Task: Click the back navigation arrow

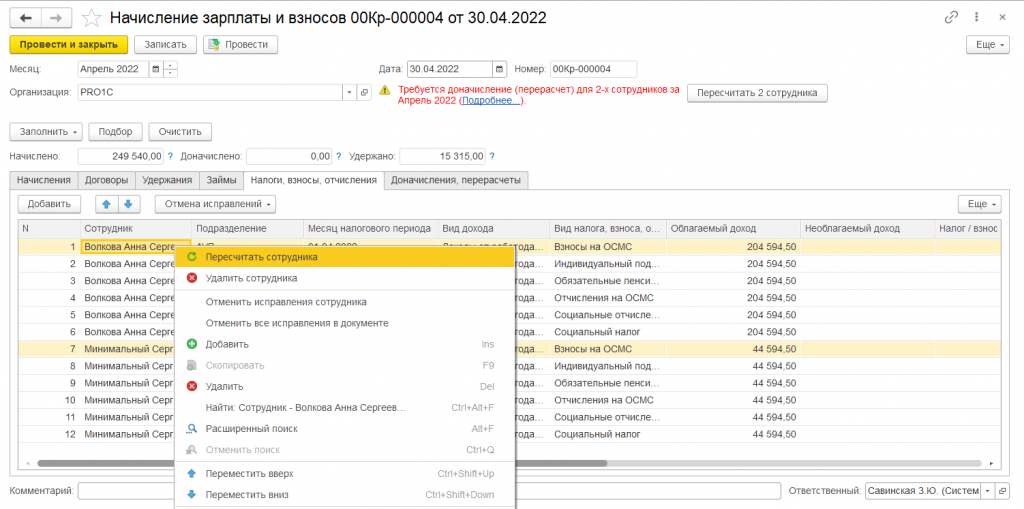Action: 25,18
